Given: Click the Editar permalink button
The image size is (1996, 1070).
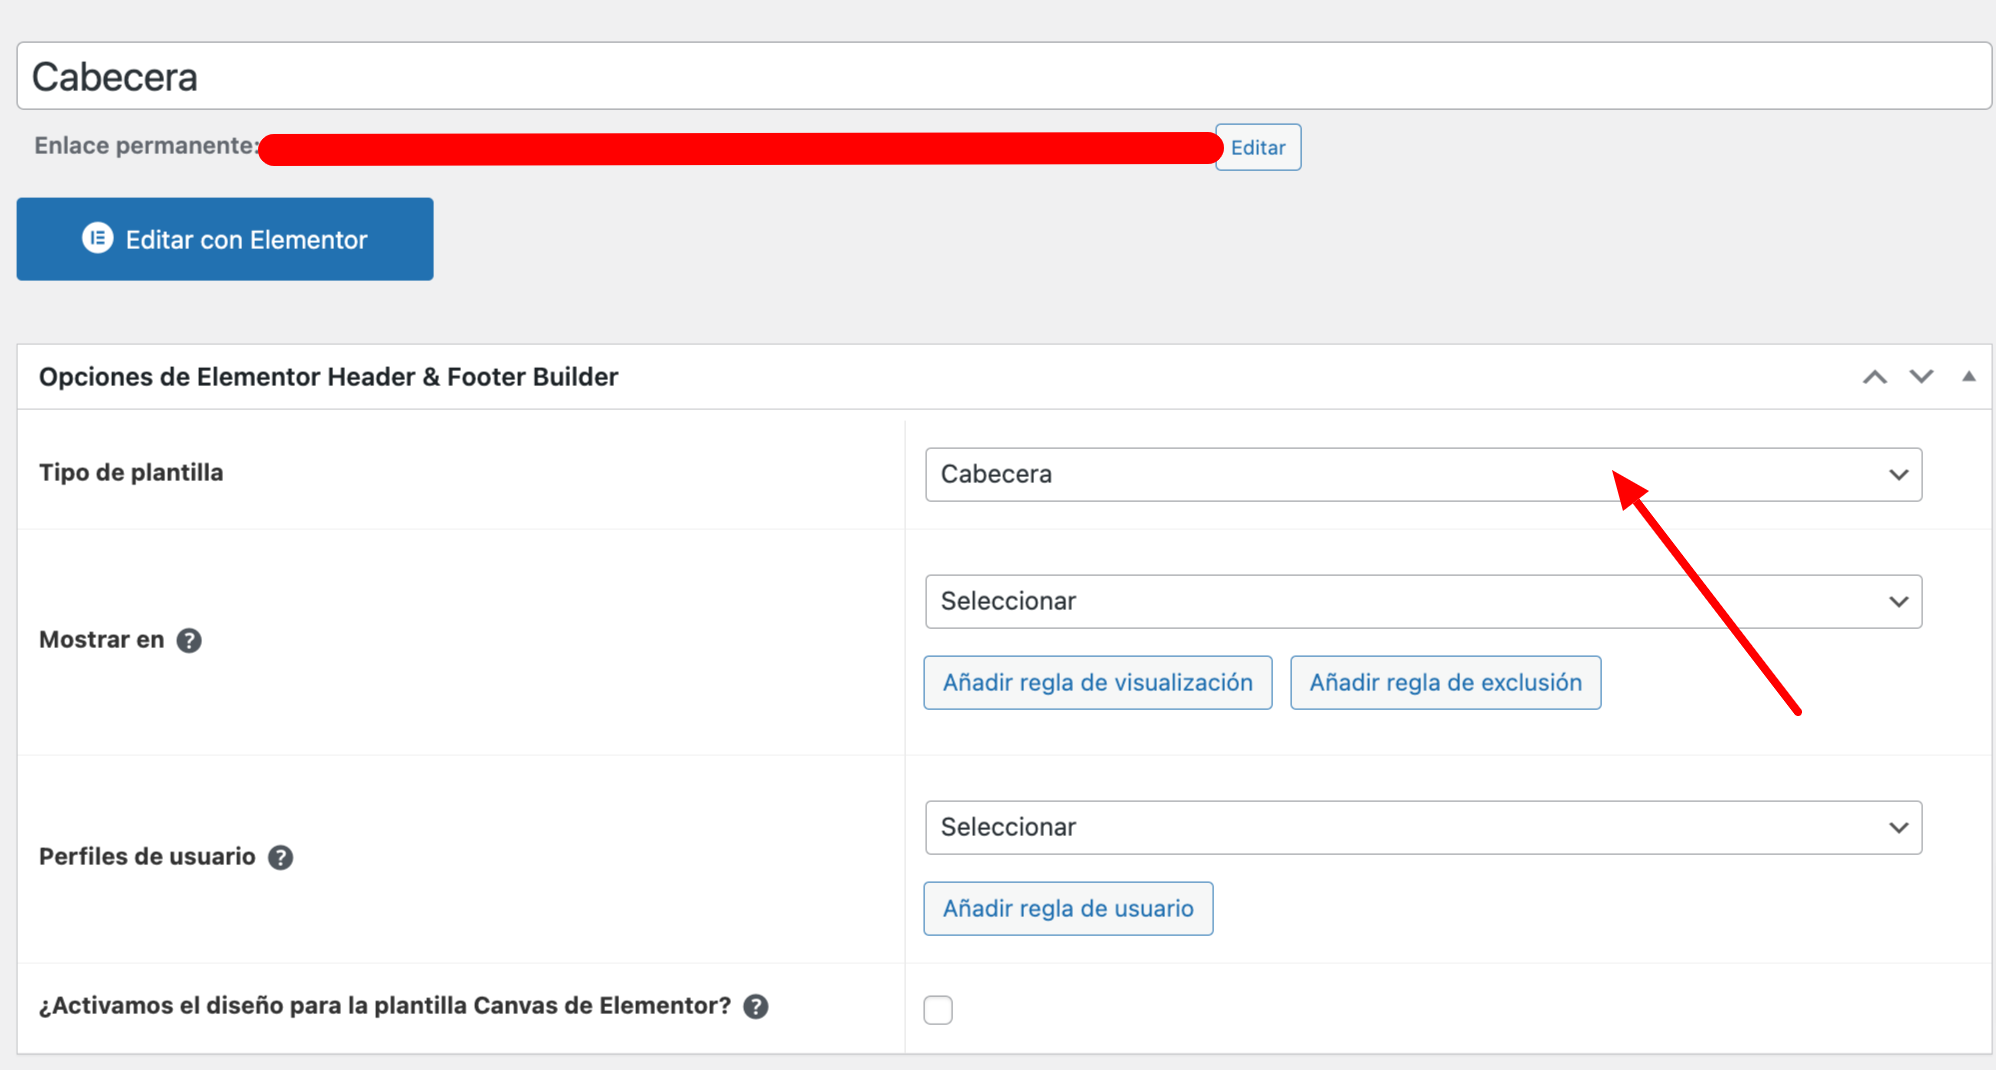Looking at the screenshot, I should pos(1258,147).
